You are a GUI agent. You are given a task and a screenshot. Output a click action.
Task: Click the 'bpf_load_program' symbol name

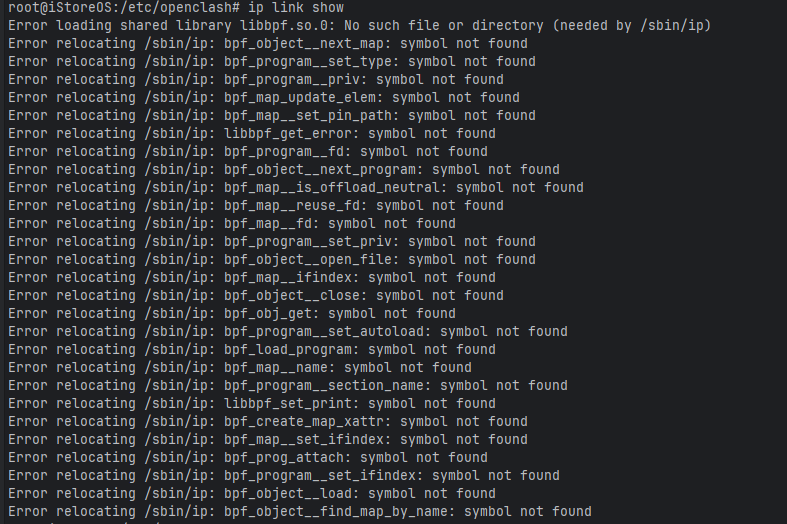[287, 349]
